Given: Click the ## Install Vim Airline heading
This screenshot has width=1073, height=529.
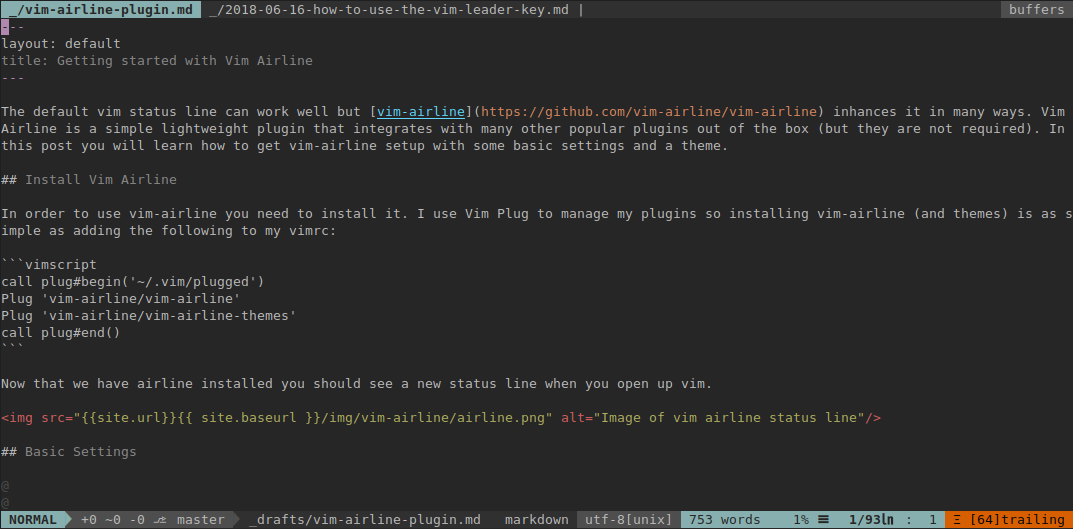Looking at the screenshot, I should (89, 180).
